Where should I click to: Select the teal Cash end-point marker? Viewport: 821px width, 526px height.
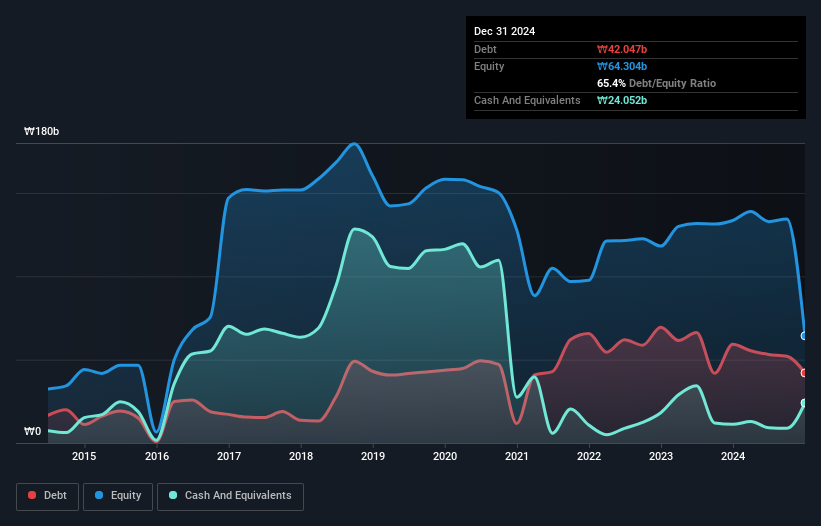(x=804, y=403)
